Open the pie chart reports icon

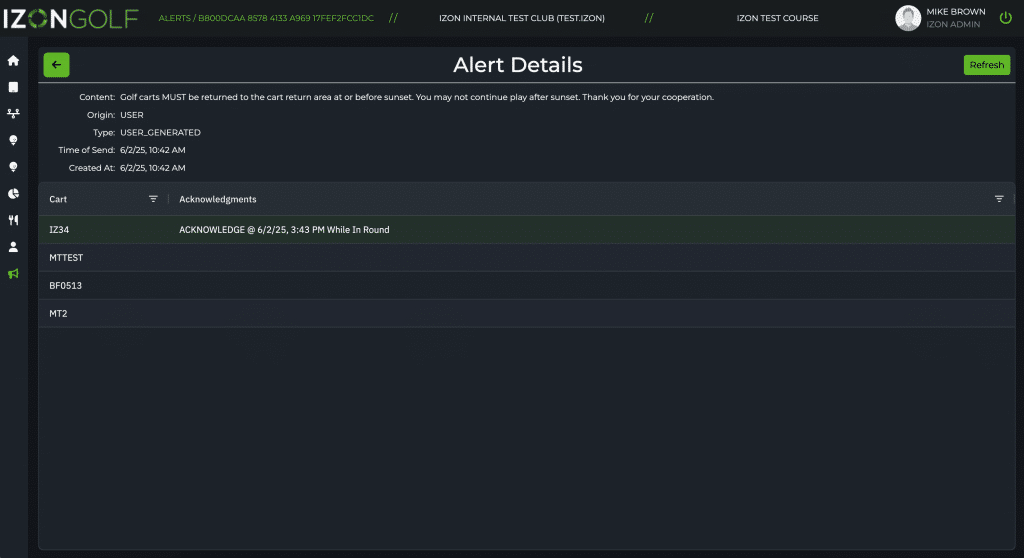click(13, 193)
